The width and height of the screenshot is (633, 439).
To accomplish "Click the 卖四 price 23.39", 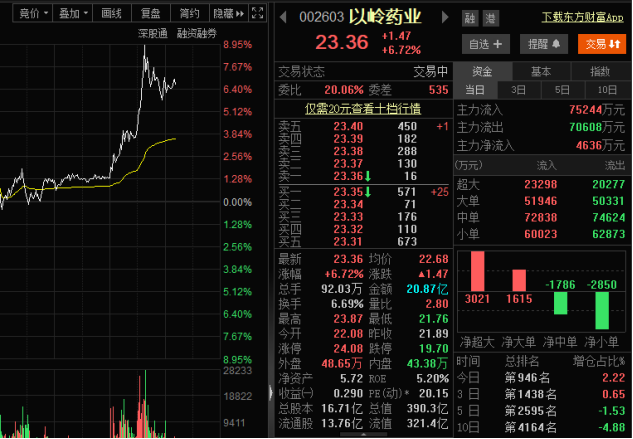I will click(x=348, y=139).
